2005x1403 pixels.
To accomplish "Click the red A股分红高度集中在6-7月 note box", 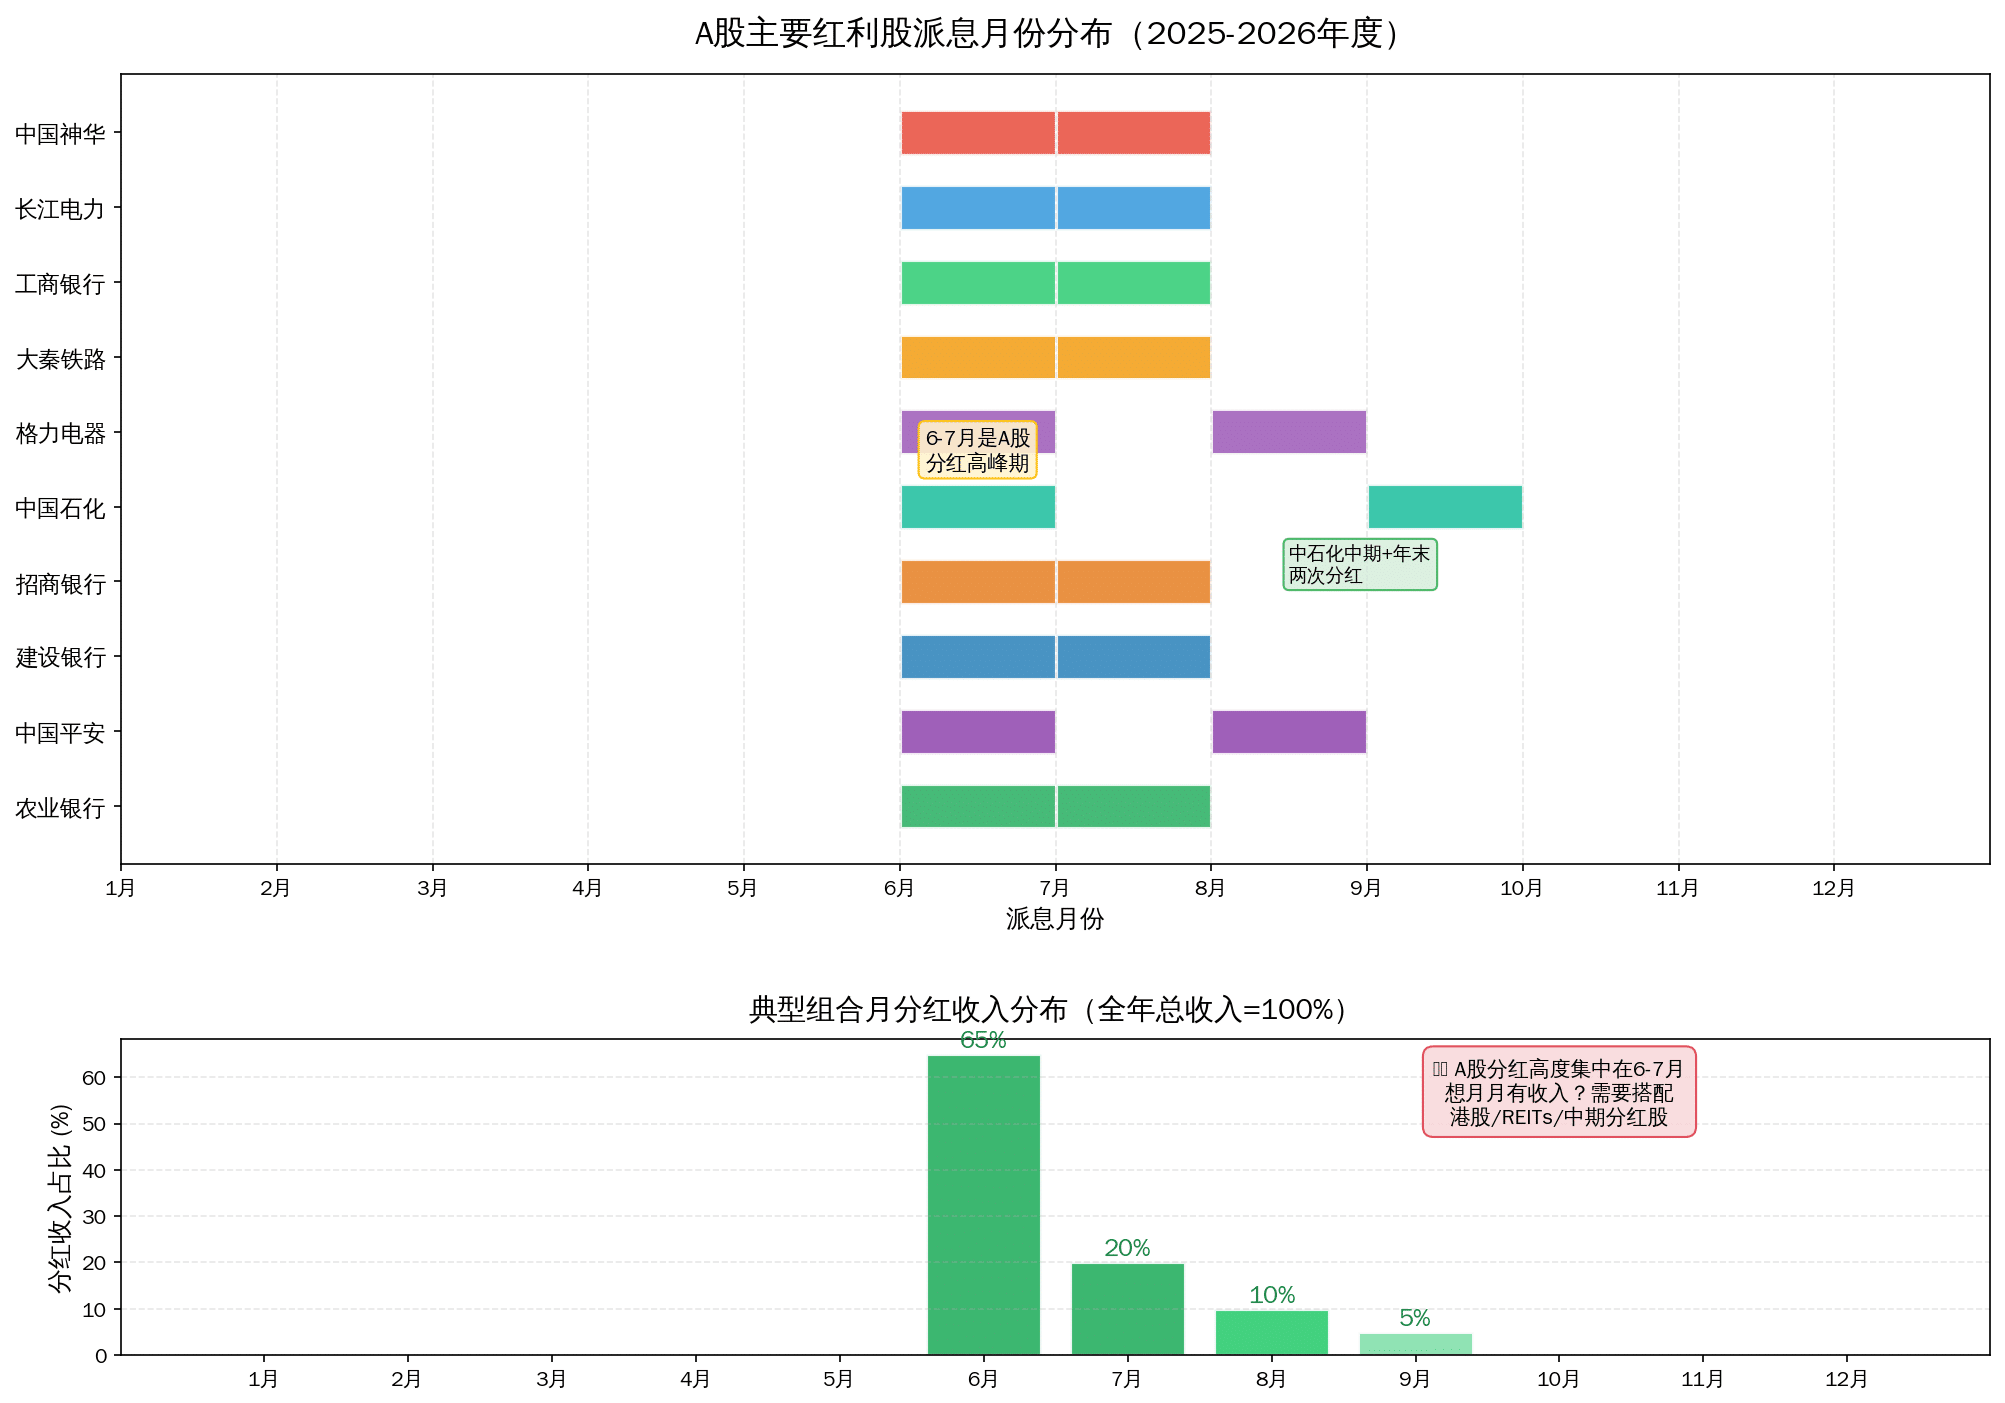I will (x=1559, y=1092).
